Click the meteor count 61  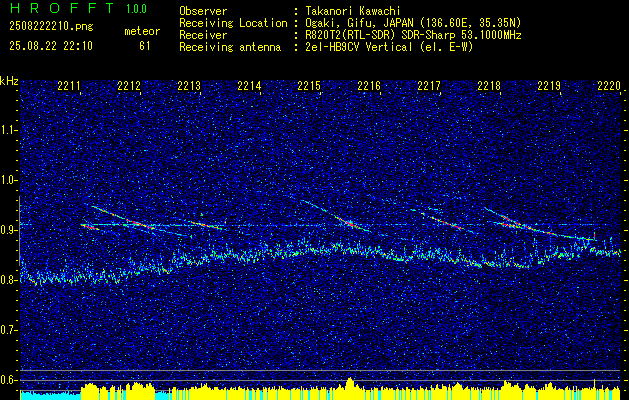(x=145, y=46)
